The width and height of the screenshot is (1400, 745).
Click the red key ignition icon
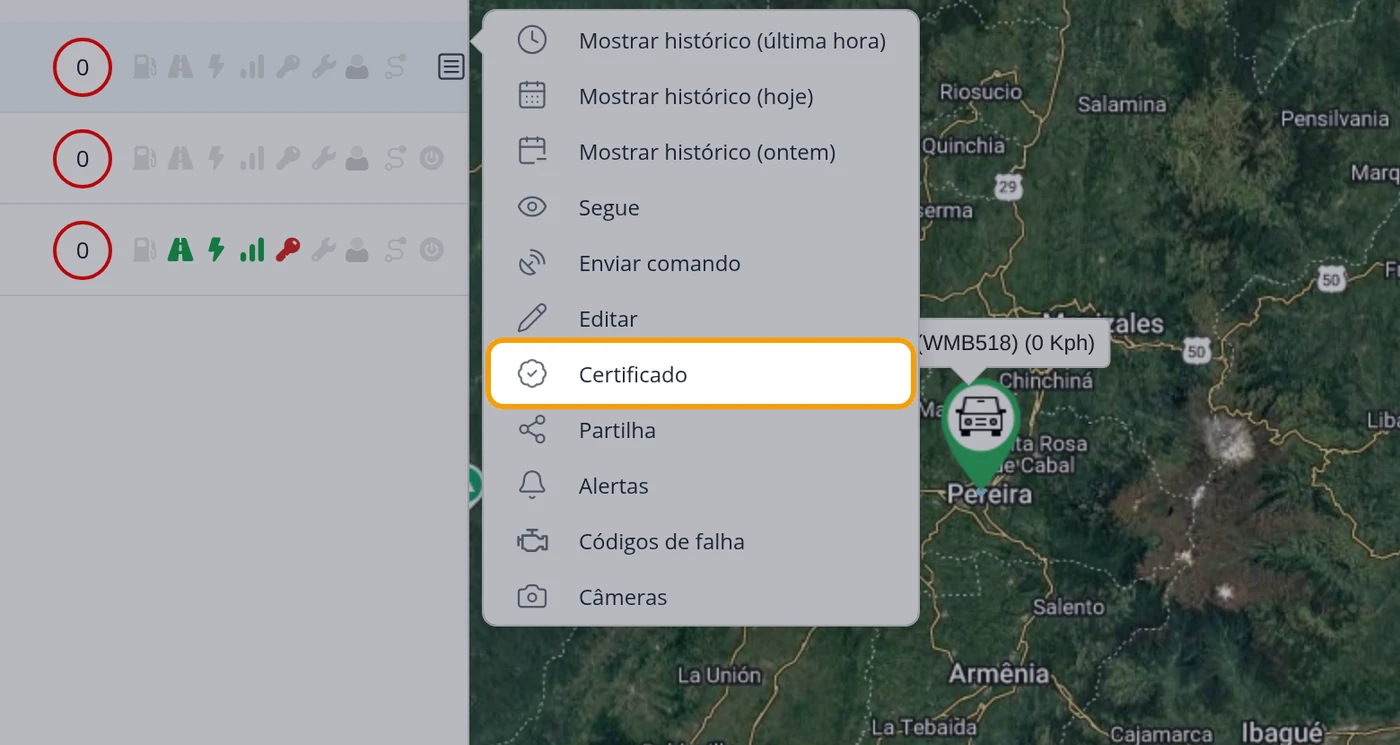pos(288,250)
